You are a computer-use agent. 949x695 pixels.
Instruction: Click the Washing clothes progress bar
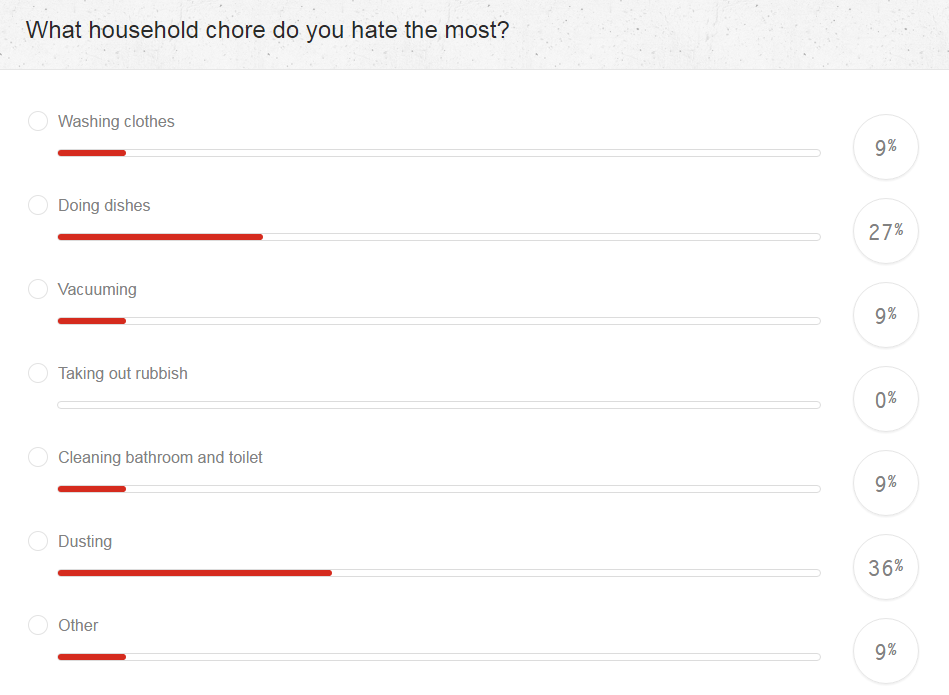tap(440, 152)
